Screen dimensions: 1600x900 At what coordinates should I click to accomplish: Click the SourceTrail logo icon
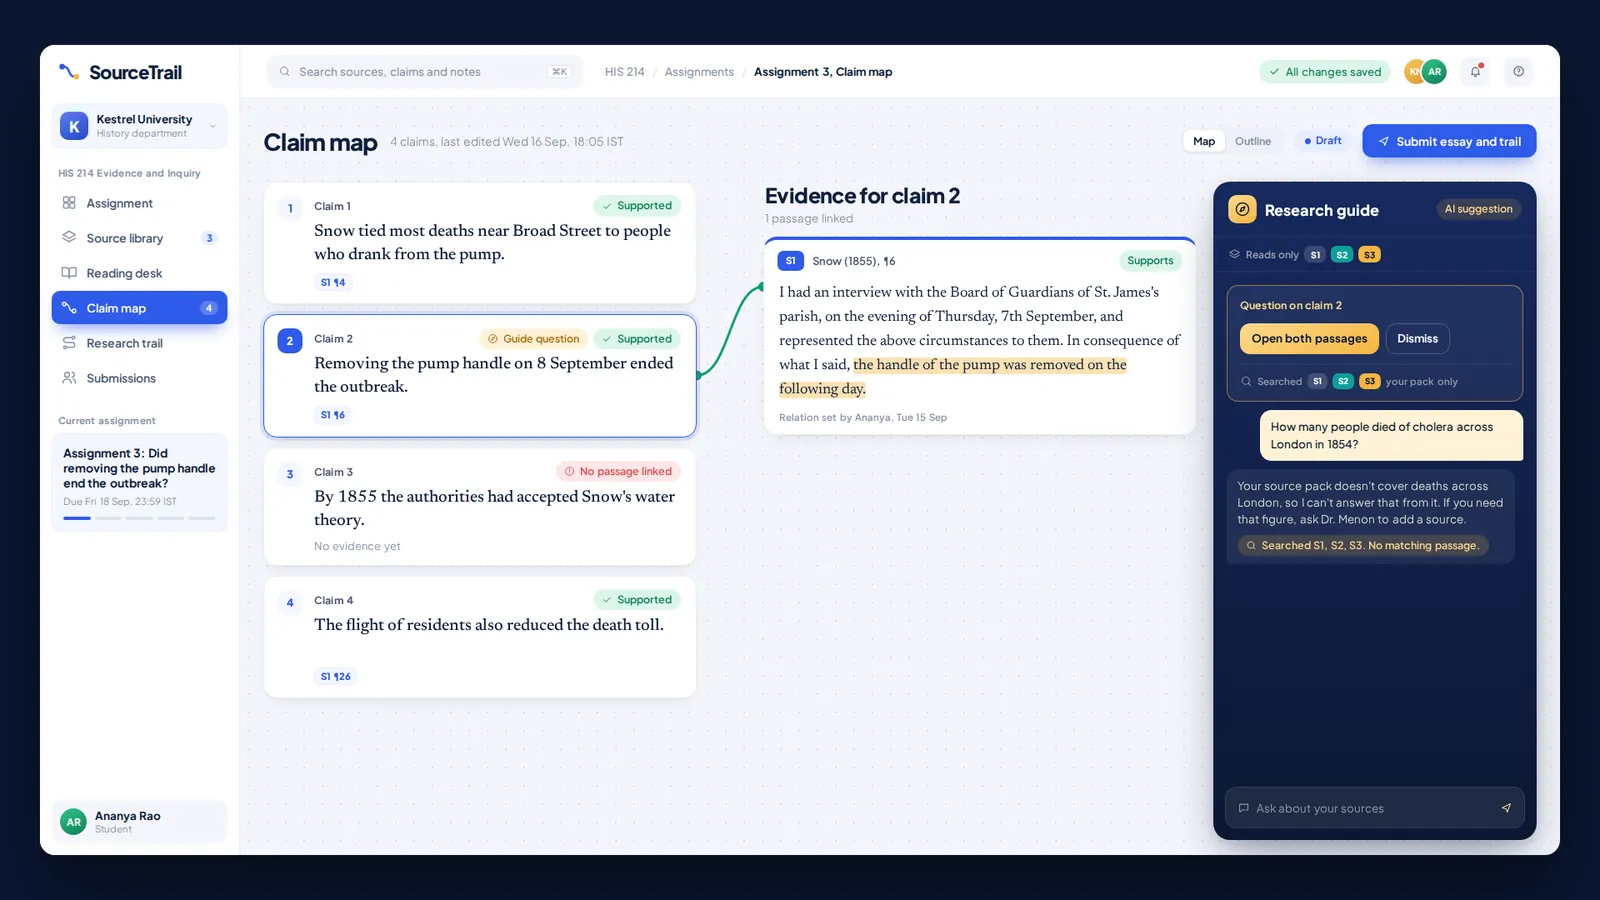coord(69,72)
